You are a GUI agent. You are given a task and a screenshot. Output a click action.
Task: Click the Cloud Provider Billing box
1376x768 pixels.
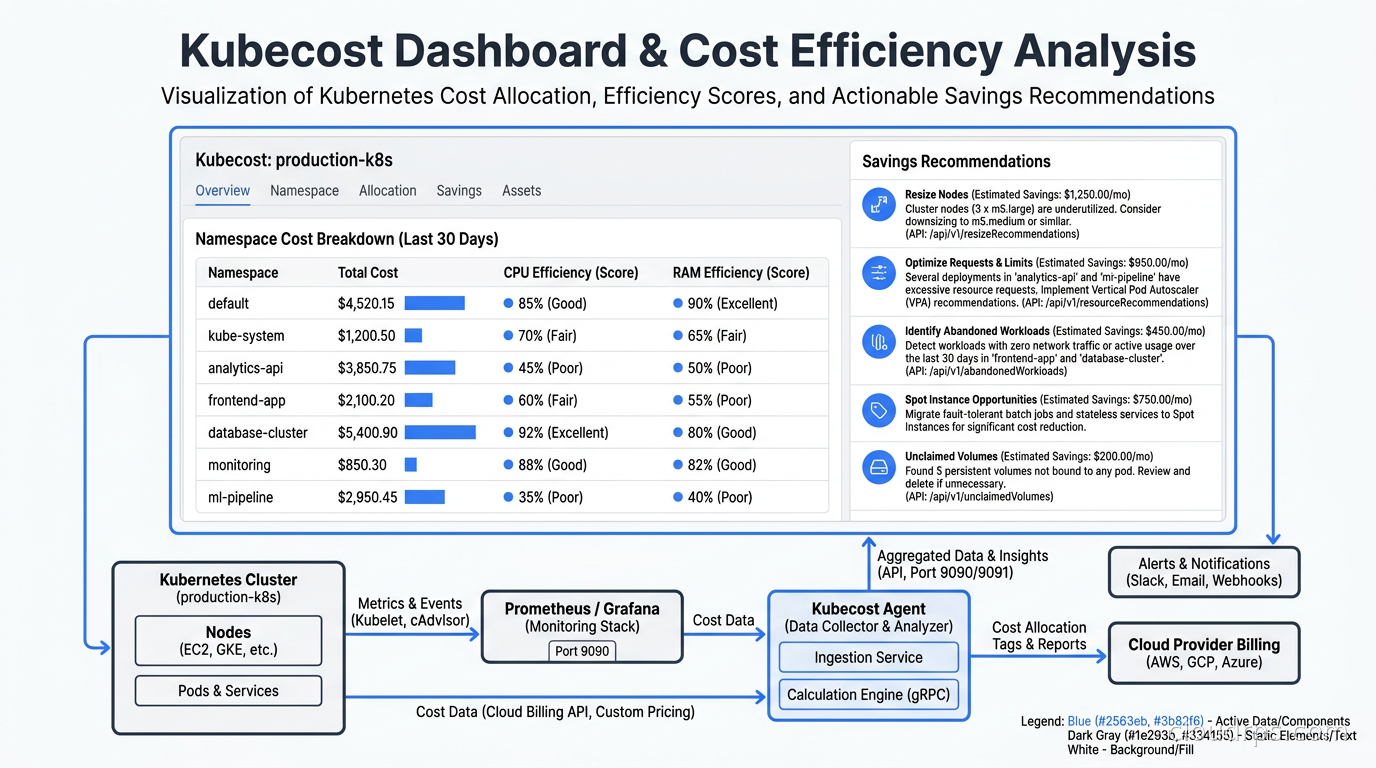pos(1204,653)
